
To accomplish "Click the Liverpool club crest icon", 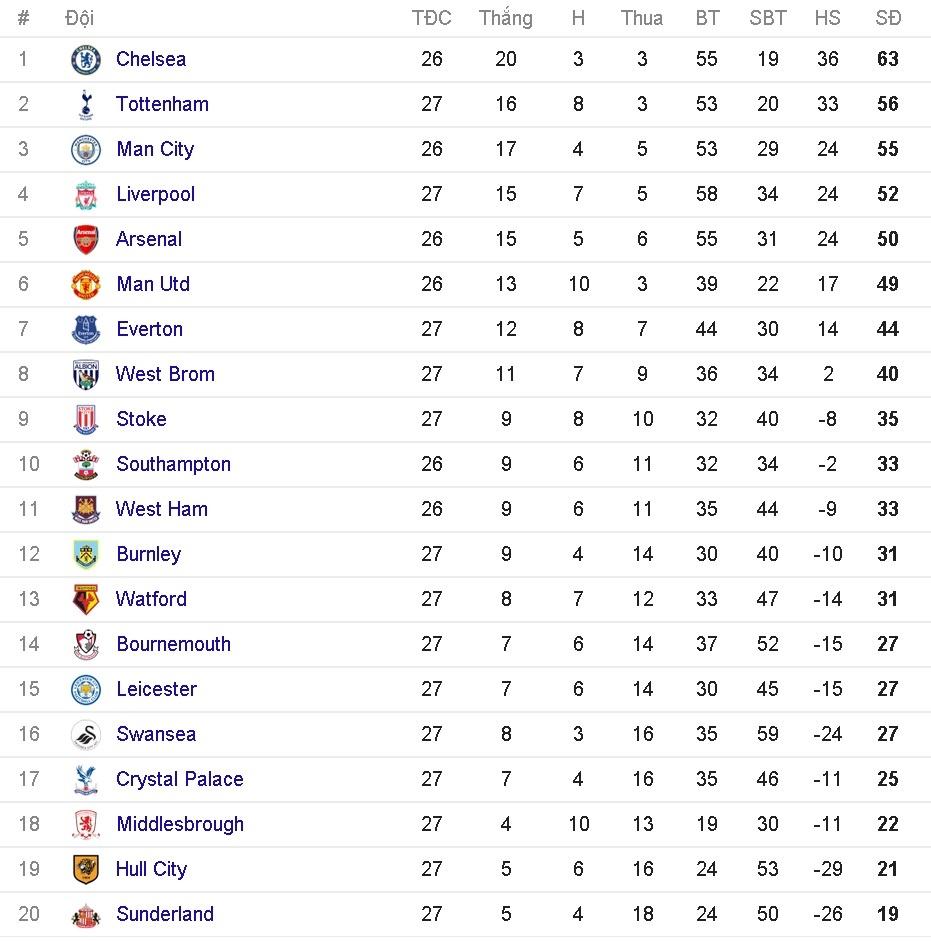I will pos(86,195).
